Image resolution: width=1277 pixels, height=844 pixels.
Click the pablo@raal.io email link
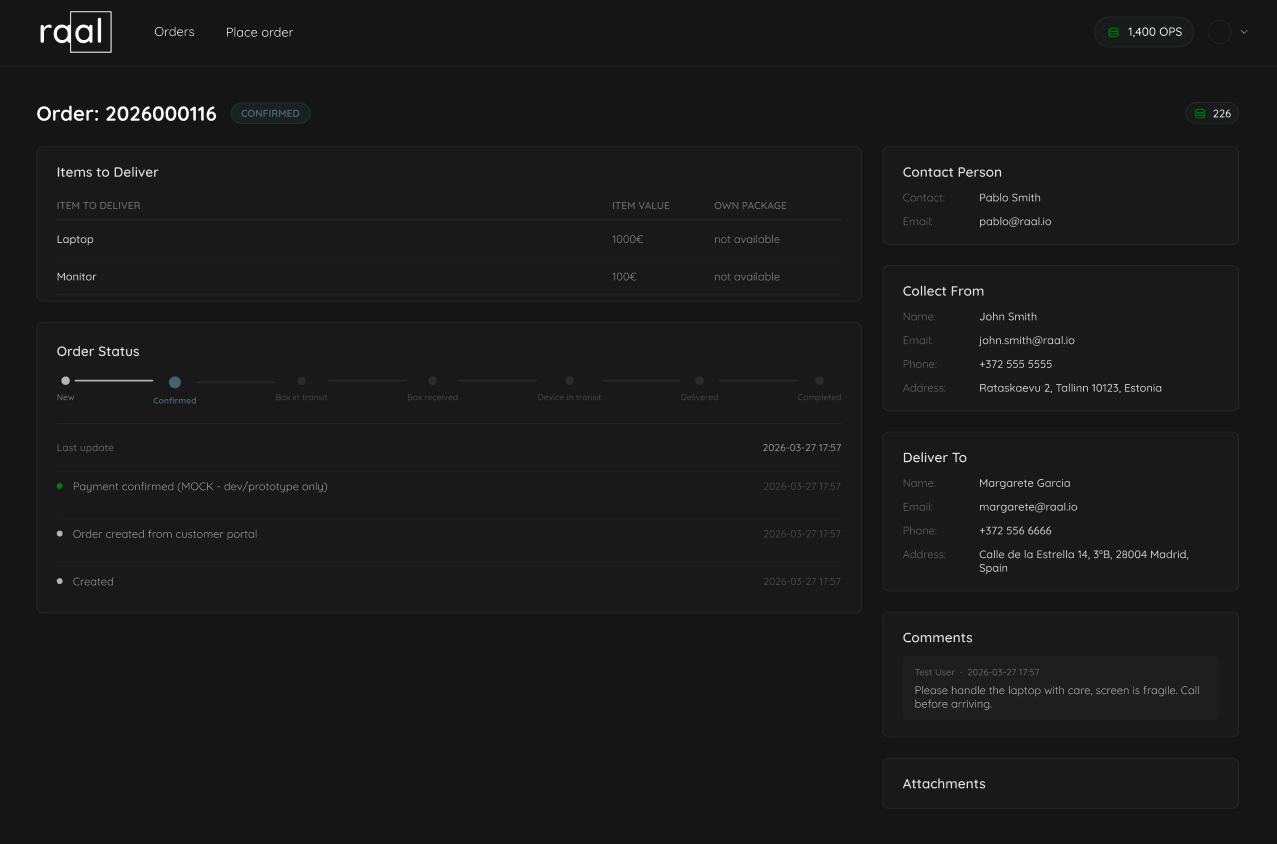1015,221
